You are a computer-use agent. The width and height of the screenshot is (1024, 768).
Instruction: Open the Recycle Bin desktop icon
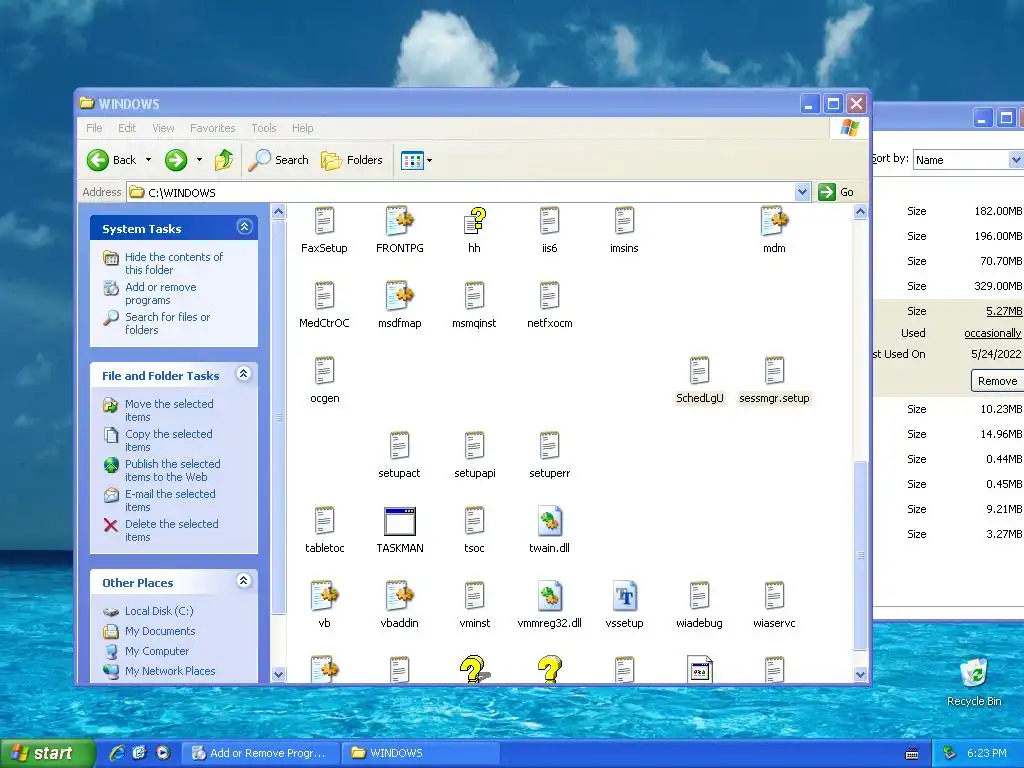[x=974, y=682]
